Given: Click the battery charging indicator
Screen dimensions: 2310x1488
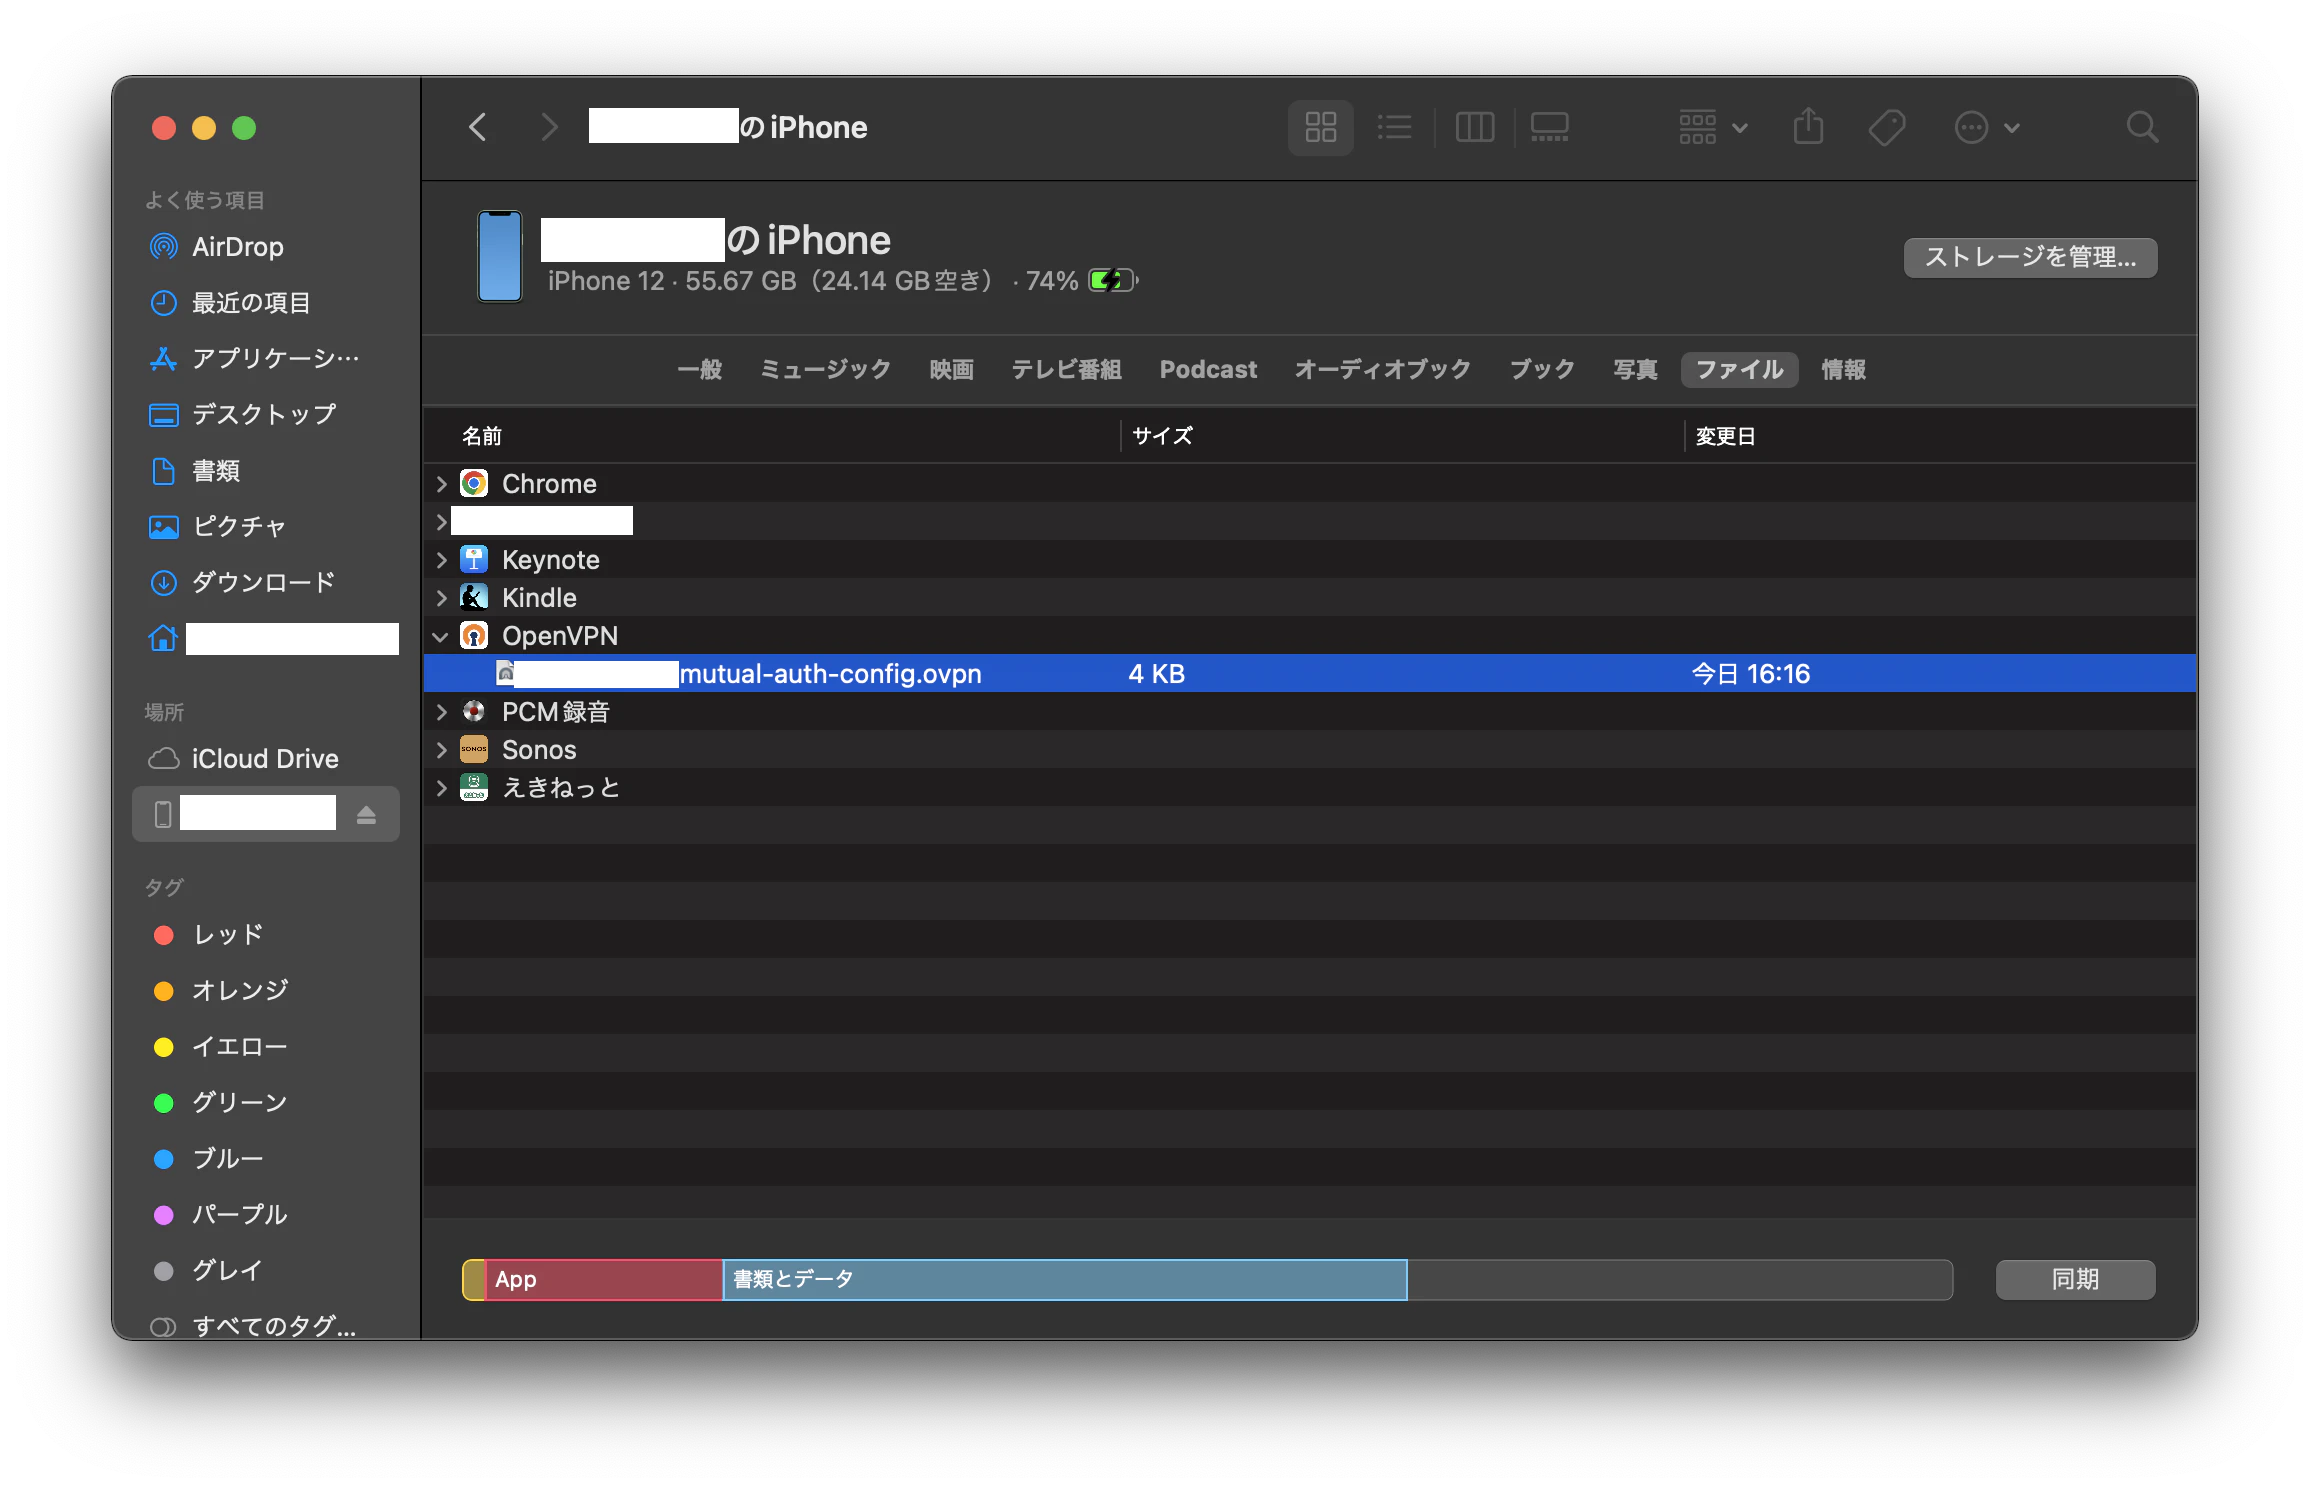Looking at the screenshot, I should tap(1113, 280).
